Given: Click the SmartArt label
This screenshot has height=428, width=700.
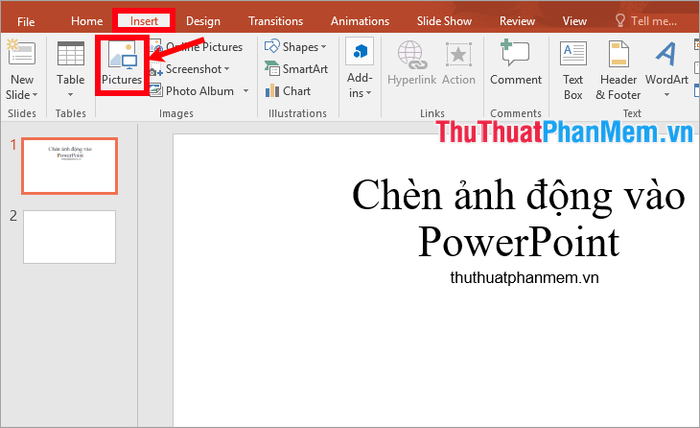Looking at the screenshot, I should 305,69.
